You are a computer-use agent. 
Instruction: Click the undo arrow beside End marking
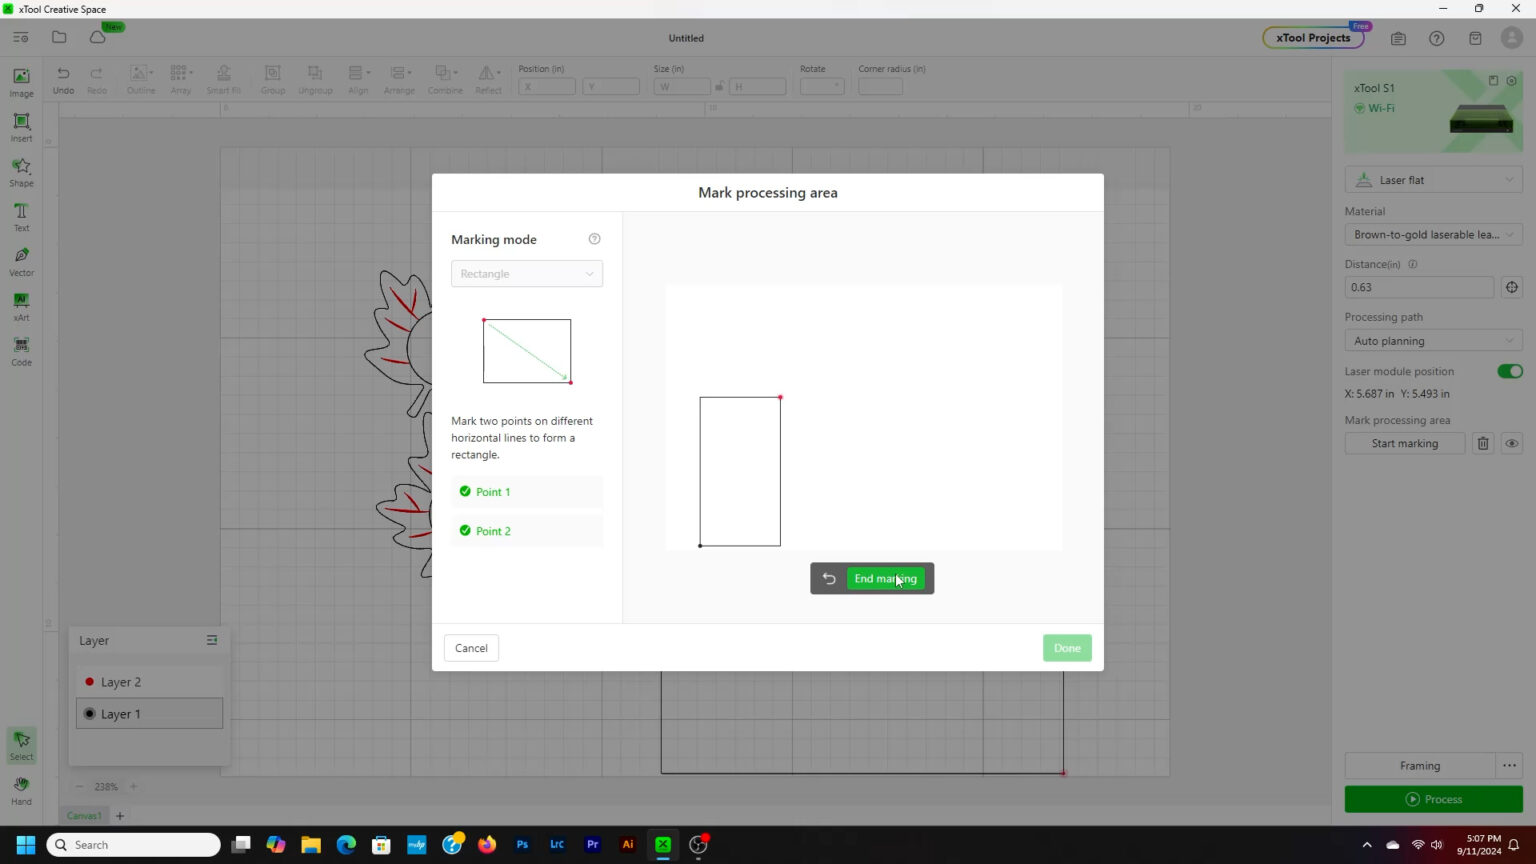tap(829, 579)
